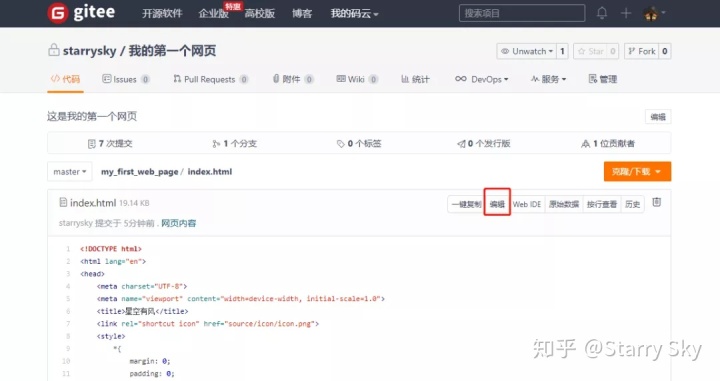This screenshot has width=720, height=381.
Task: Open the notifications bell
Action: pos(602,13)
